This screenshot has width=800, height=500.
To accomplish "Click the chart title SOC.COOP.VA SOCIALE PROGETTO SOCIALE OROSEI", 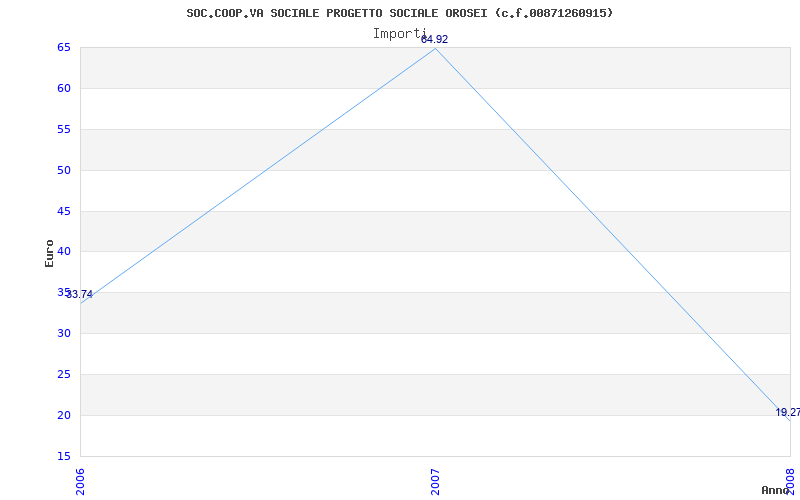I will pyautogui.click(x=399, y=13).
